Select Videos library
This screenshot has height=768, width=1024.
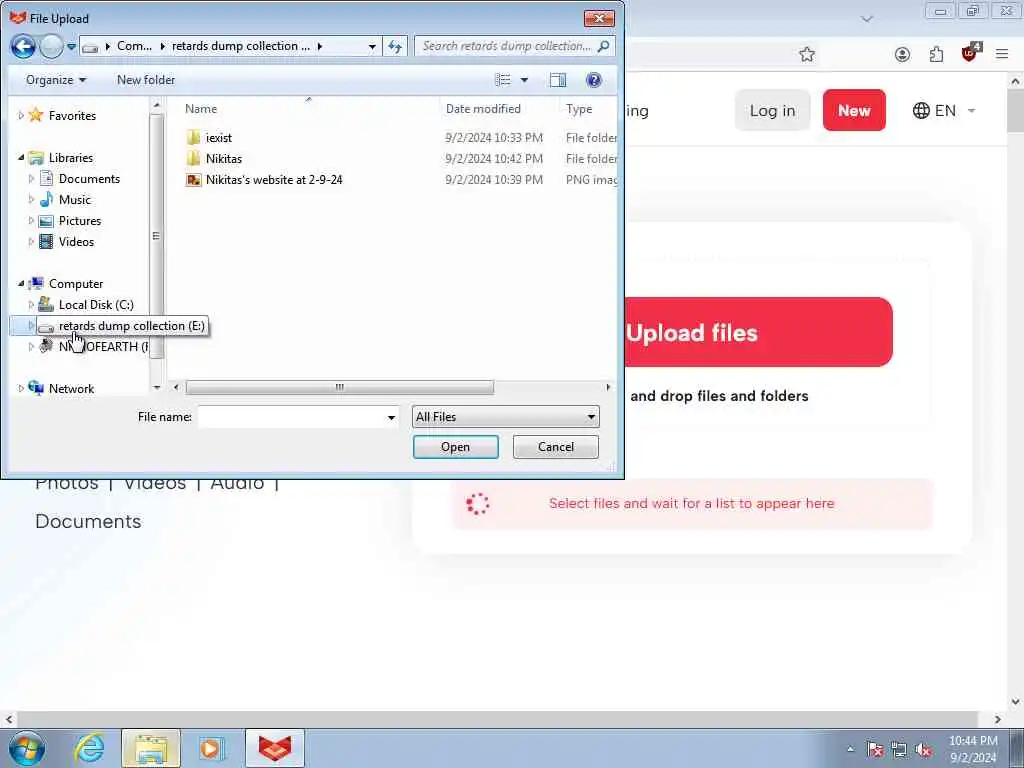[x=76, y=242]
